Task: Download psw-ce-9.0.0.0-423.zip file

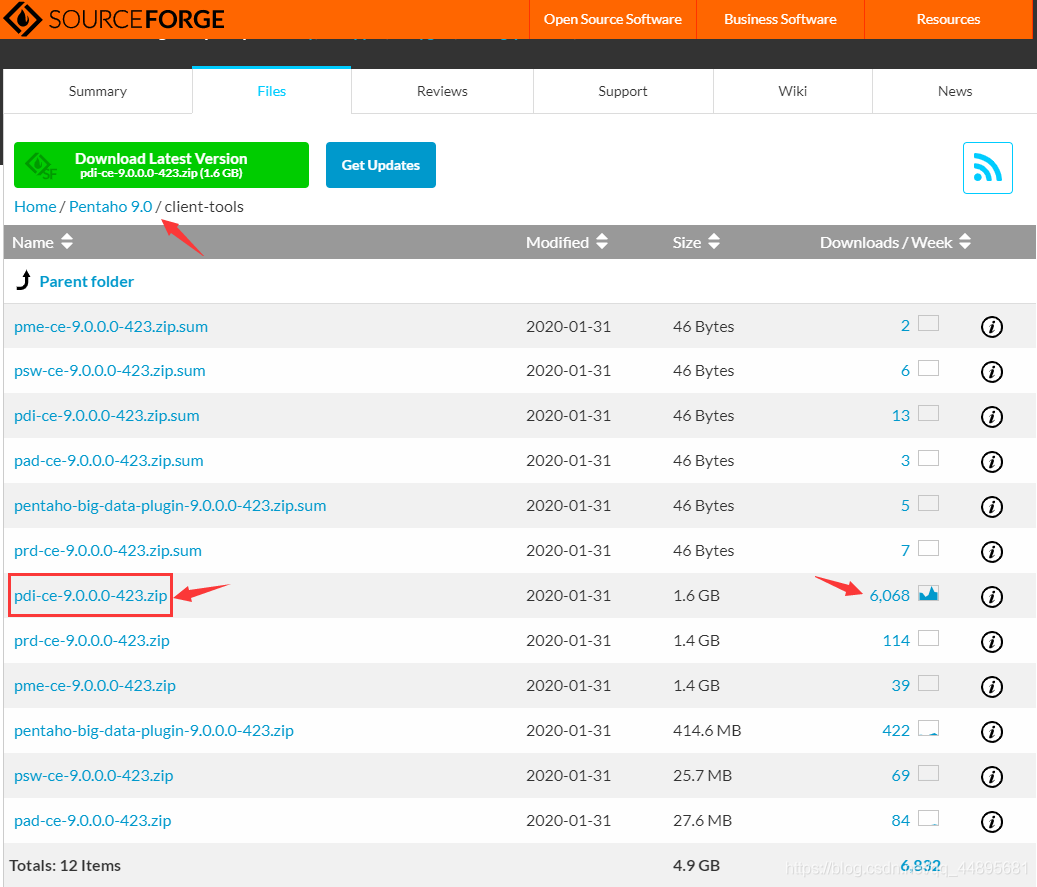Action: (93, 775)
